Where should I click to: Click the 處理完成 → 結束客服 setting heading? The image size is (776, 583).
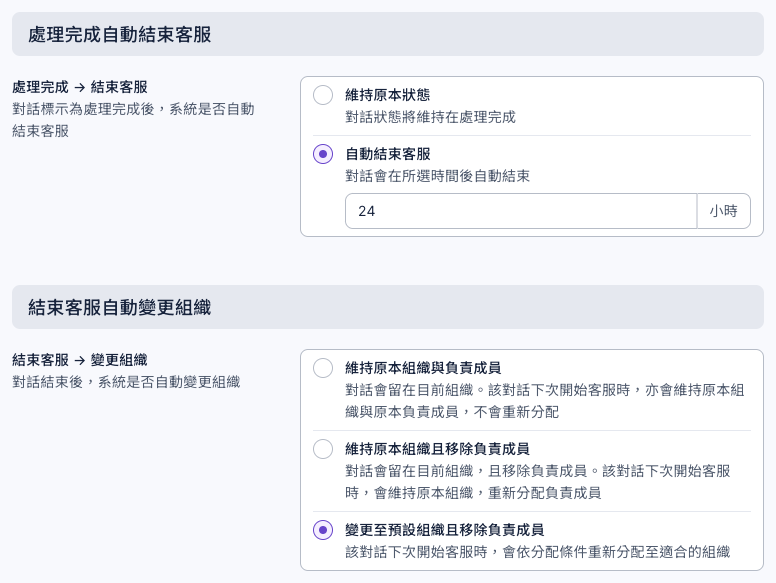pos(80,87)
